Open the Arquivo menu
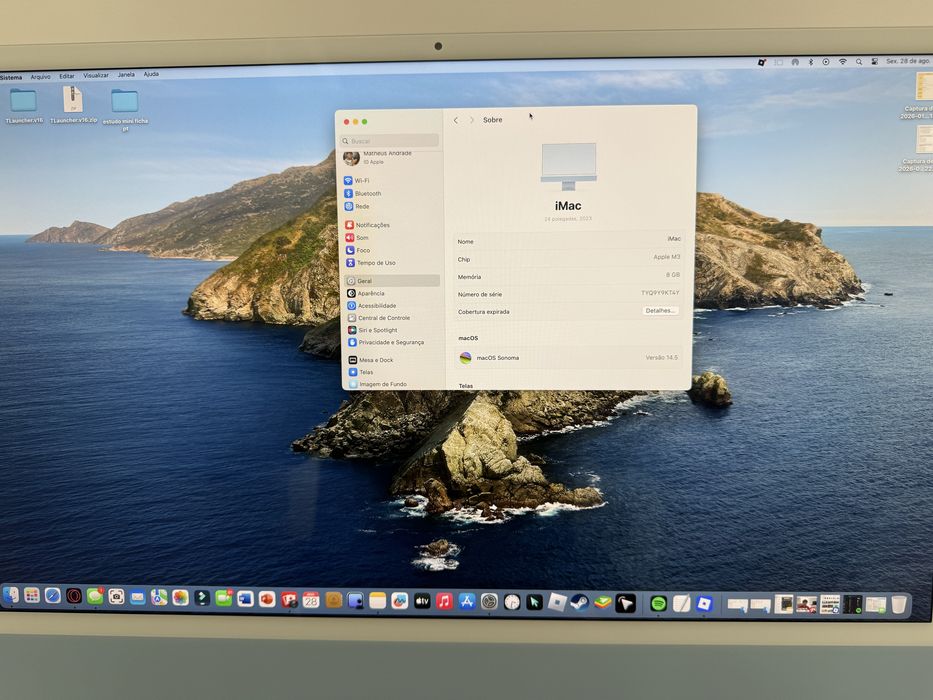933x700 pixels. pyautogui.click(x=40, y=77)
